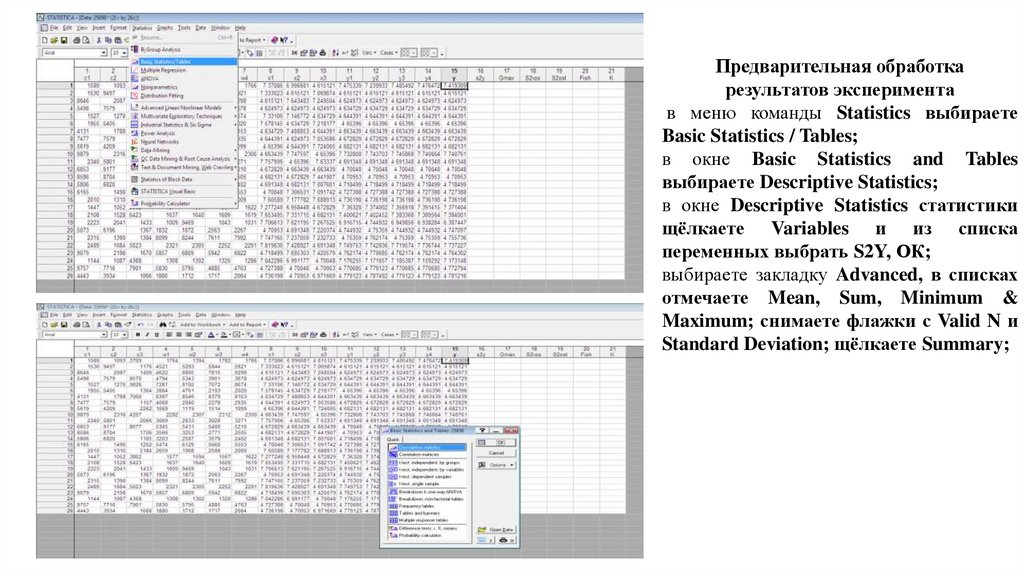Select Multiple response tables item
The height and width of the screenshot is (574, 1024).
click(x=428, y=520)
